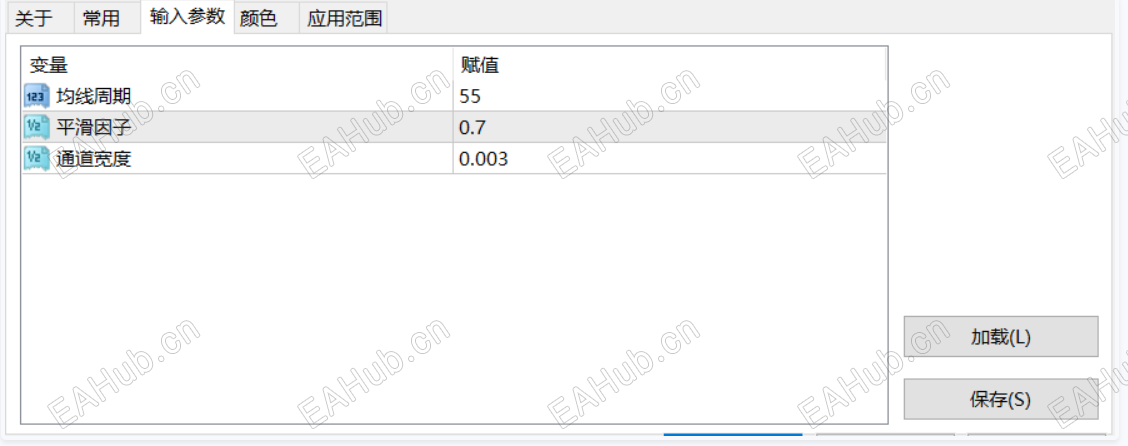Select the 均线周期 variable row
The width and height of the screenshot is (1128, 446).
(454, 96)
